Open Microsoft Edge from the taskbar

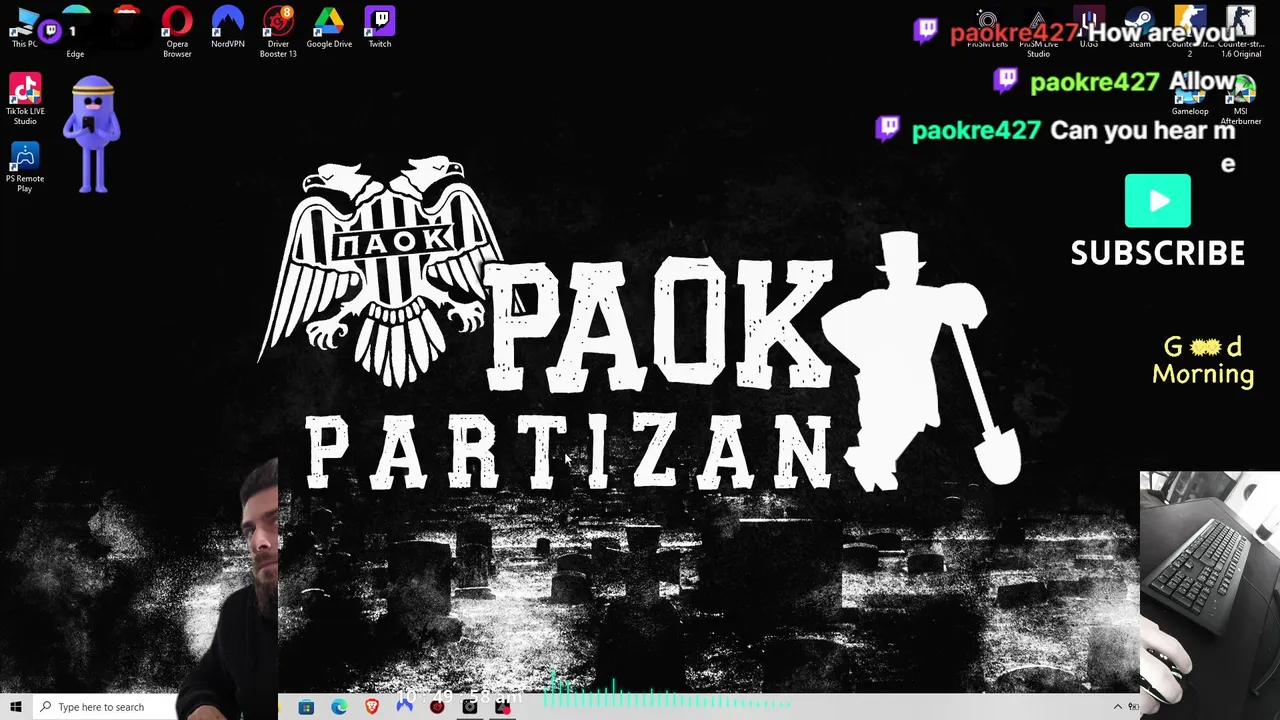[339, 707]
